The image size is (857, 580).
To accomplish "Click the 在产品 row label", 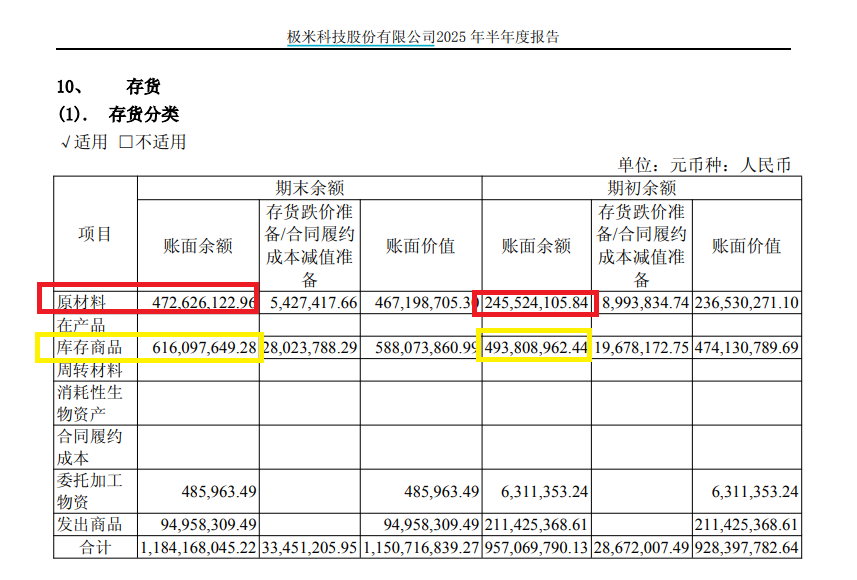I will [81, 325].
